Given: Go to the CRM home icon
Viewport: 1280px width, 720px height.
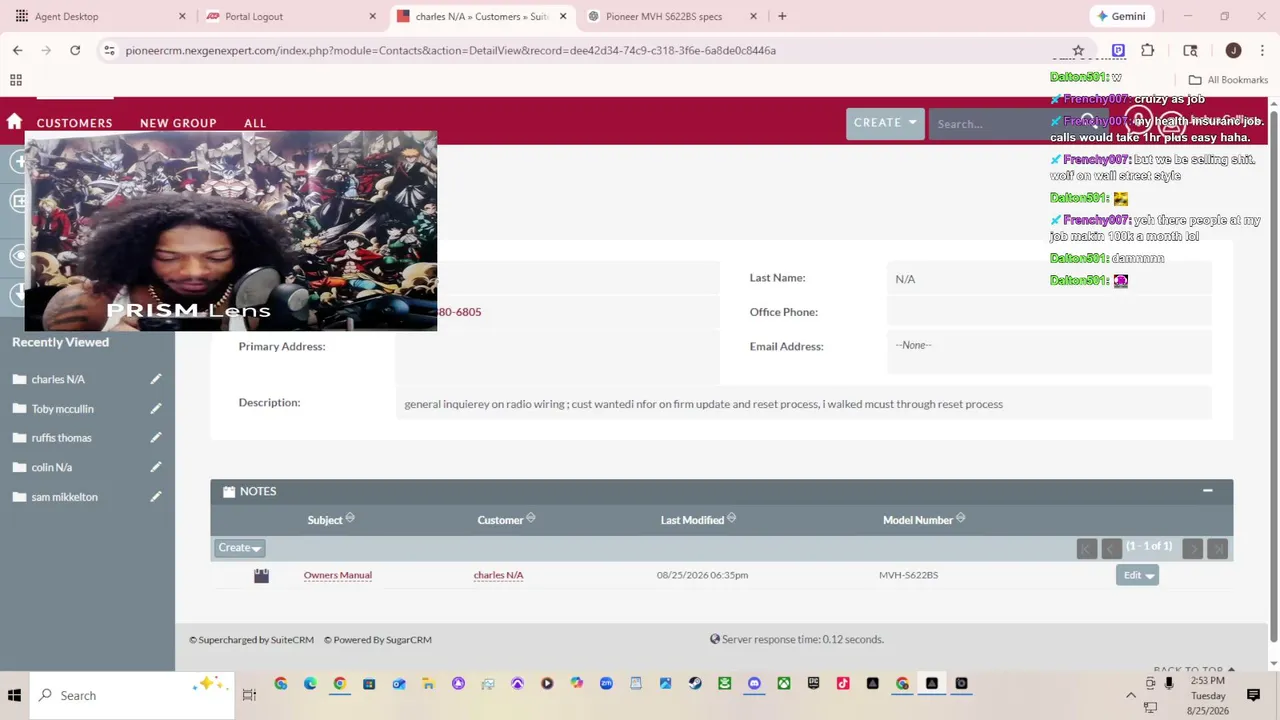Looking at the screenshot, I should point(14,122).
